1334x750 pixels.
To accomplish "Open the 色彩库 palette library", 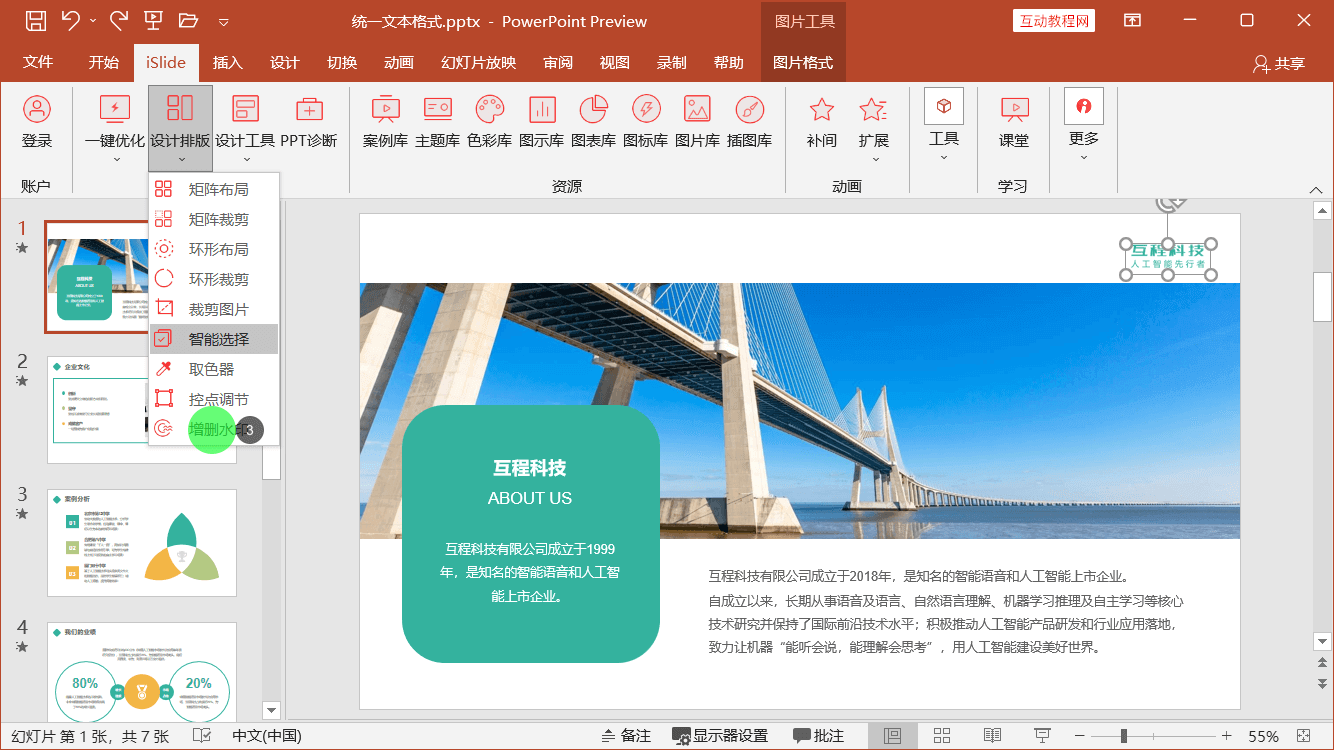I will 490,122.
